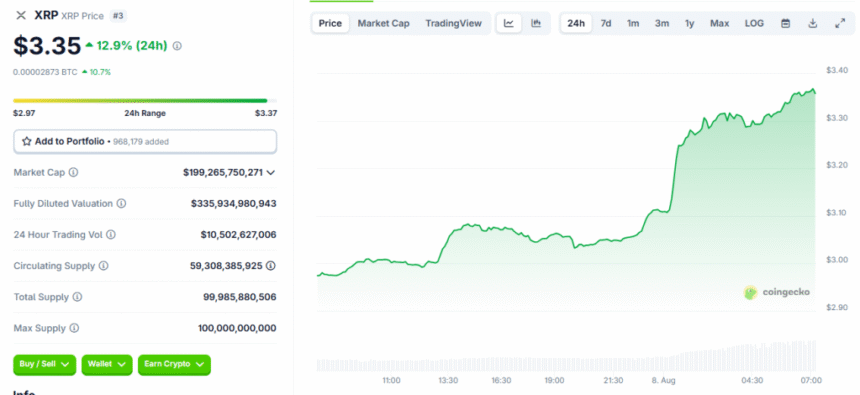The image size is (860, 395).
Task: Switch to line chart view icon
Action: point(509,24)
